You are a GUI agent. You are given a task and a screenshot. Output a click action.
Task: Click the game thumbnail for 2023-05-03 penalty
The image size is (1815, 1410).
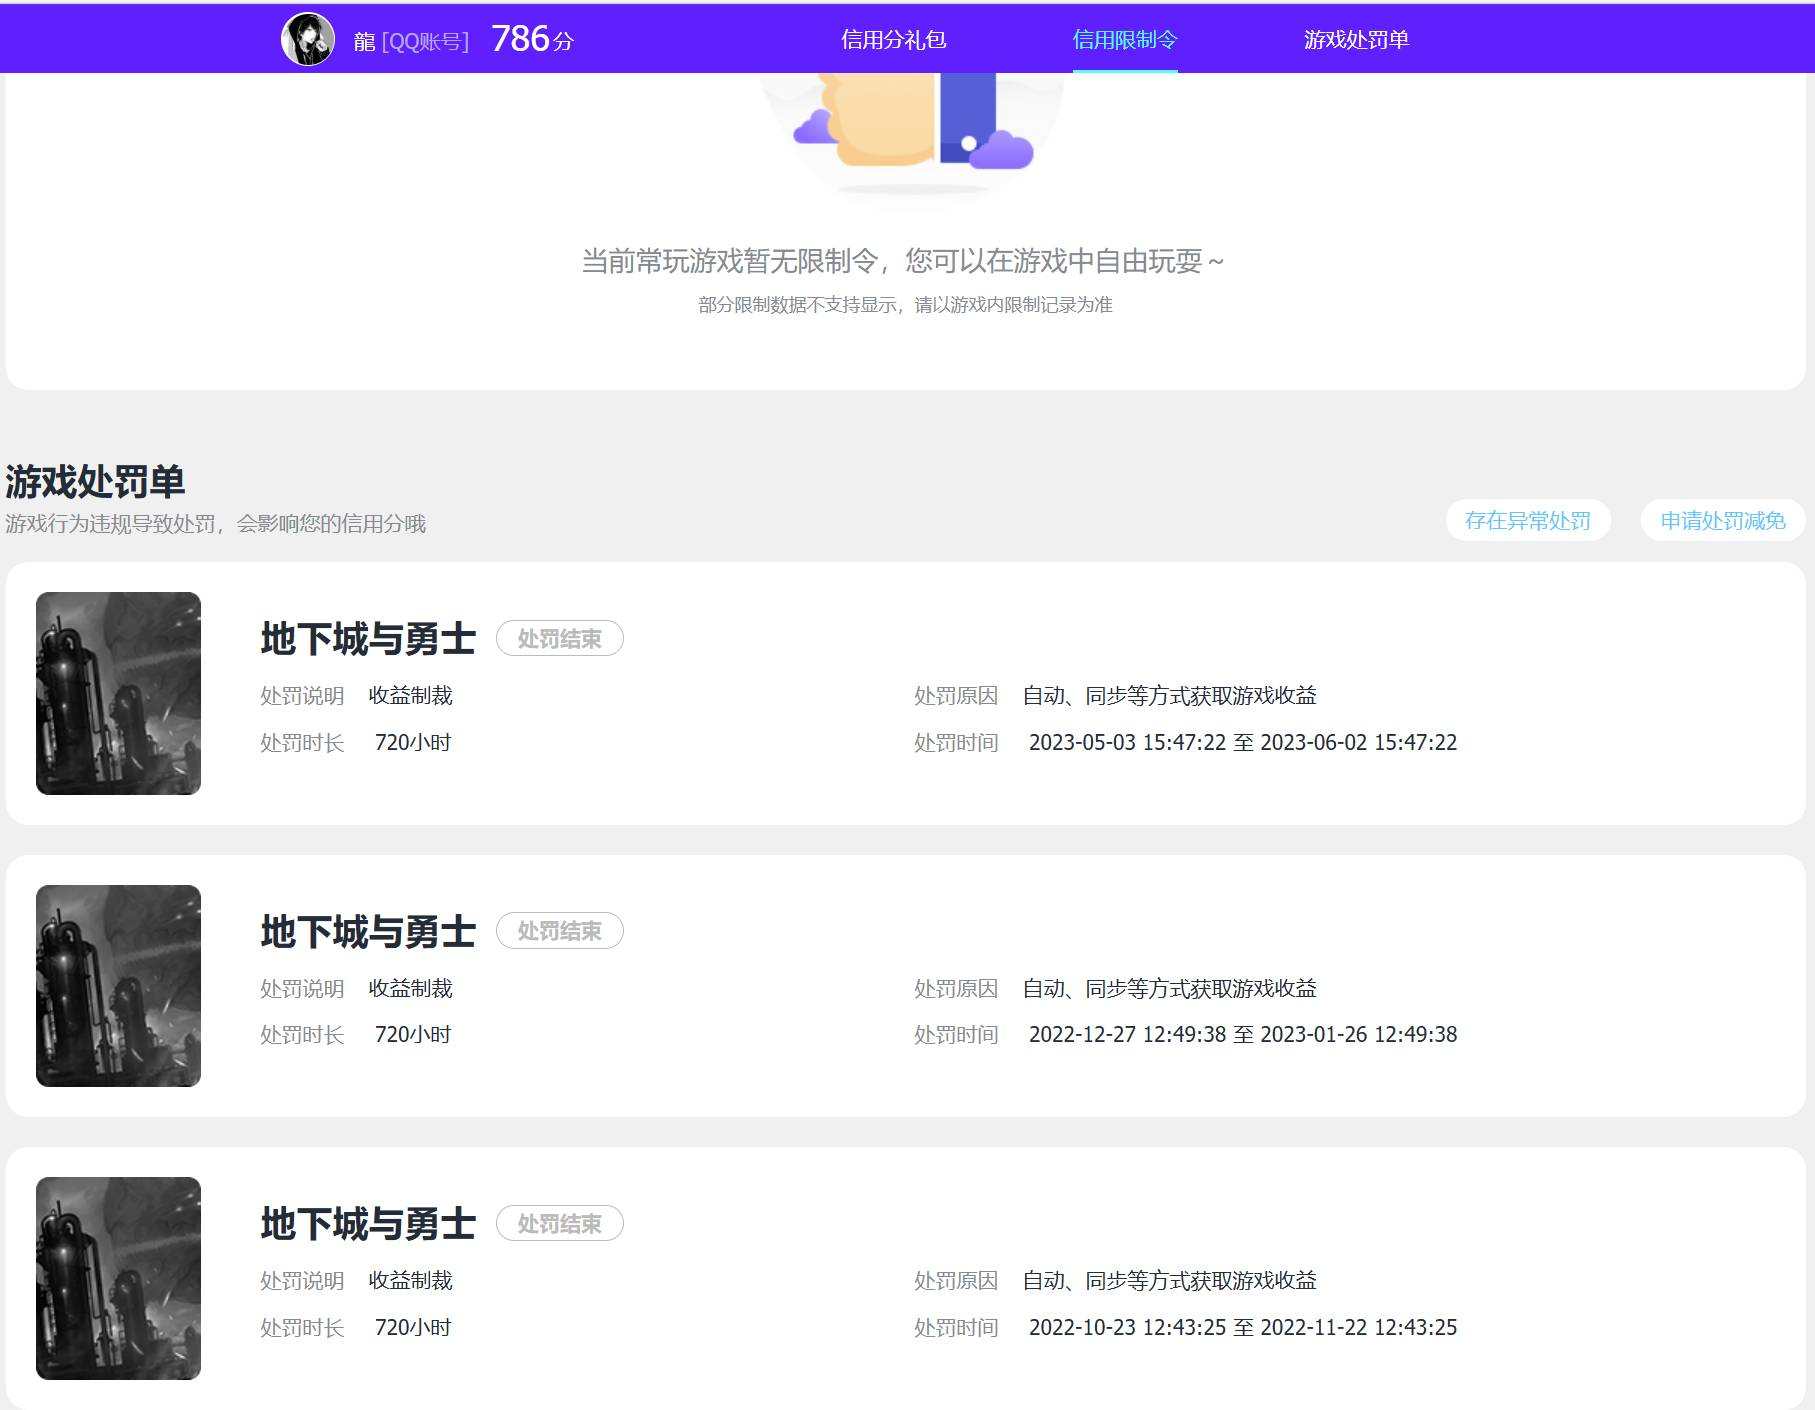click(x=118, y=693)
